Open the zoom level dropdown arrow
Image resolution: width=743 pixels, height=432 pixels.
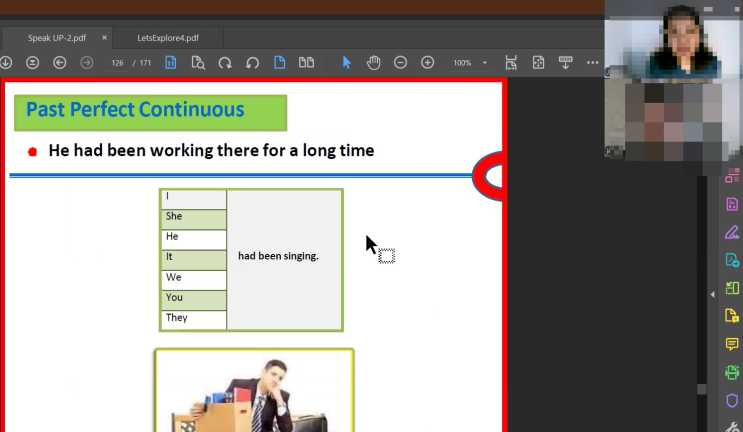pos(484,63)
